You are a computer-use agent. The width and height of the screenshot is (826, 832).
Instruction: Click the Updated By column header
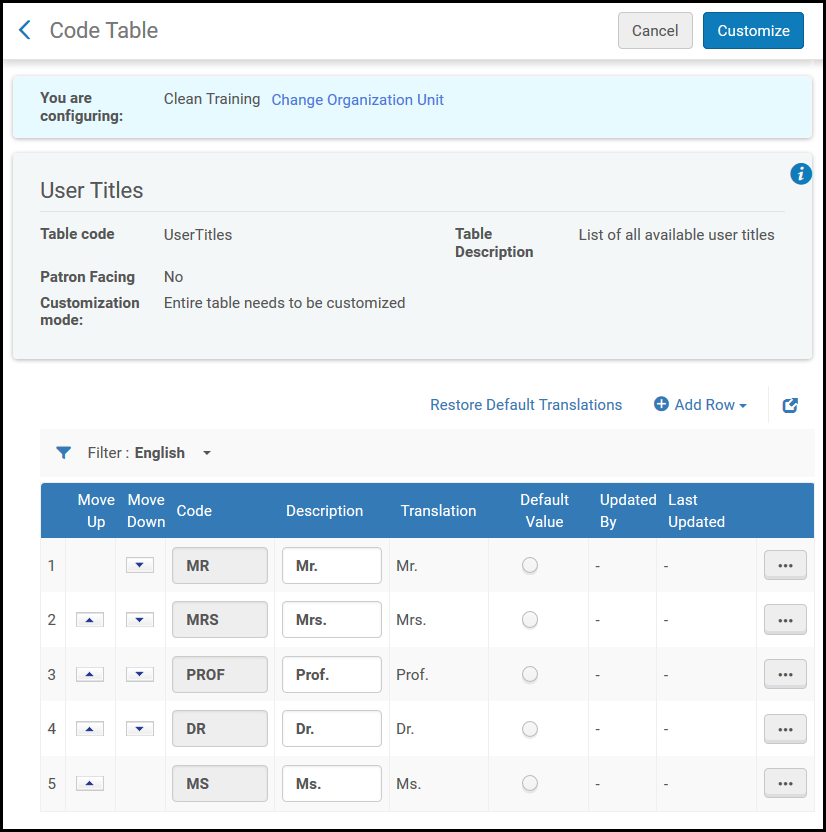pyautogui.click(x=628, y=510)
